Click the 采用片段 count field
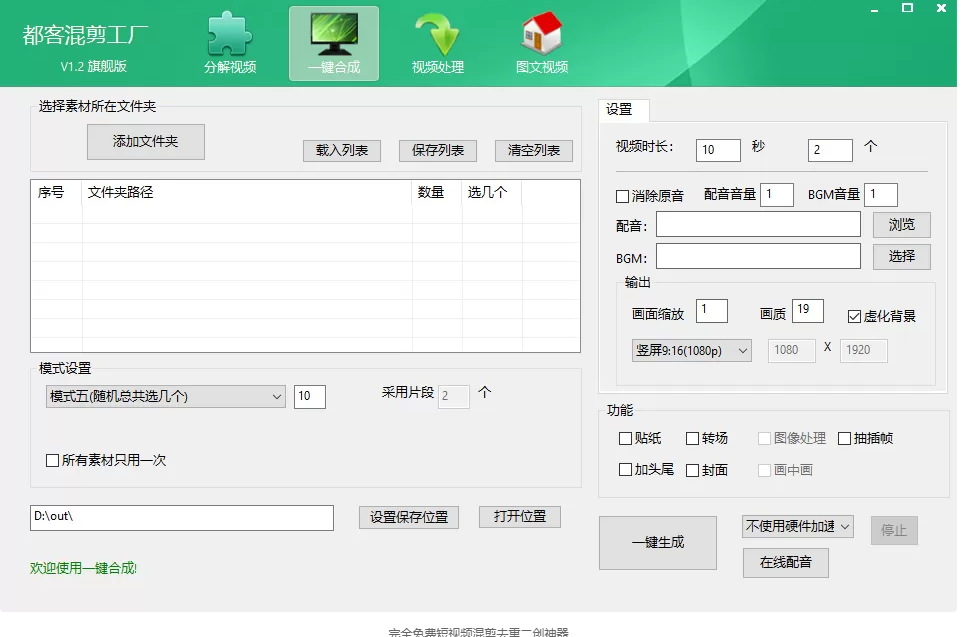The width and height of the screenshot is (964, 637). pyautogui.click(x=454, y=397)
